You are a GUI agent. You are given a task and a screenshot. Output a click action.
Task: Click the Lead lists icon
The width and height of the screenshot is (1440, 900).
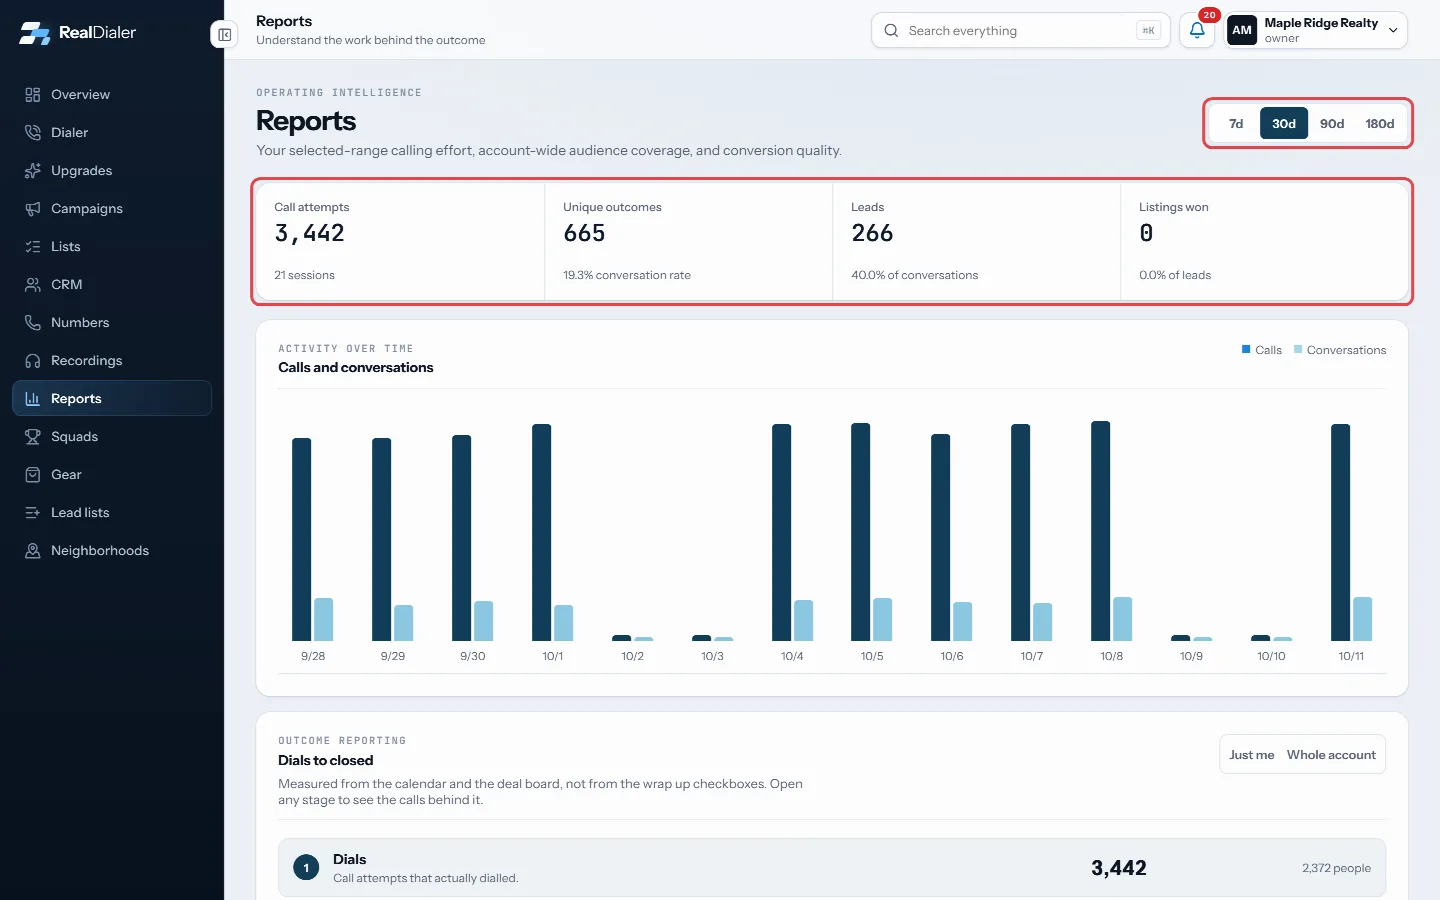[33, 513]
